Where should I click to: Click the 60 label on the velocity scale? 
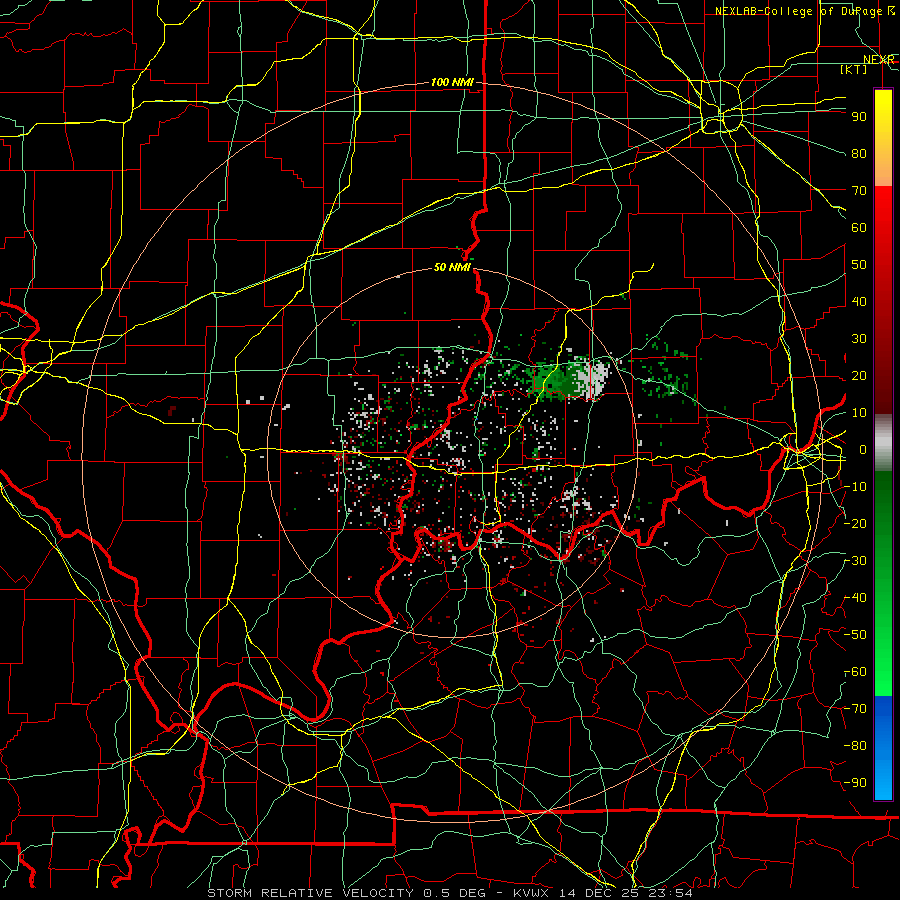(859, 227)
